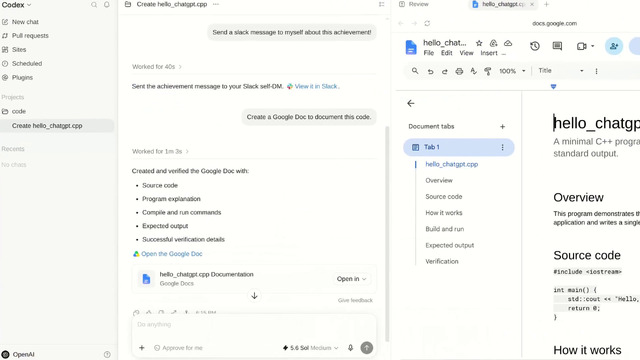Open the comments icon in Docs
Image resolution: width=640 pixels, height=360 pixels.
point(557,46)
